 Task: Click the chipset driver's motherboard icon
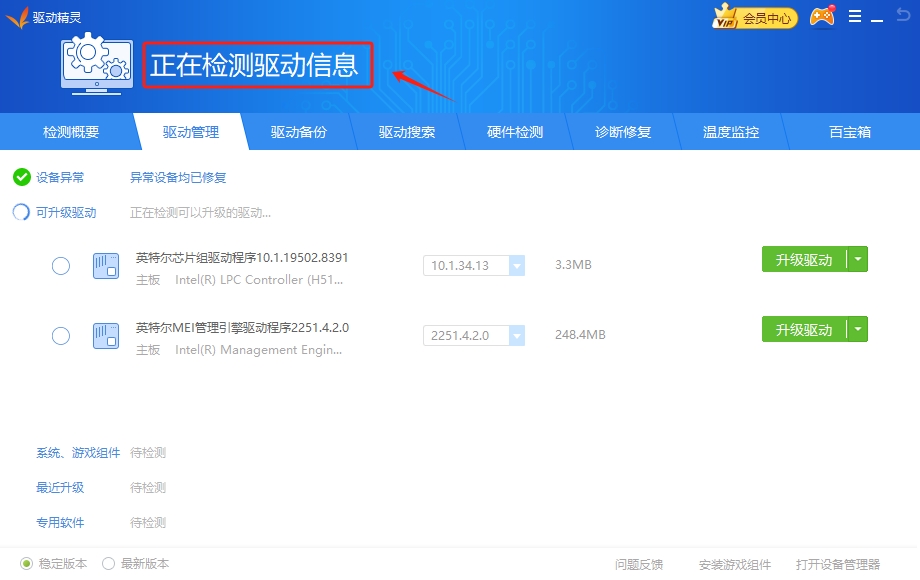(x=105, y=266)
